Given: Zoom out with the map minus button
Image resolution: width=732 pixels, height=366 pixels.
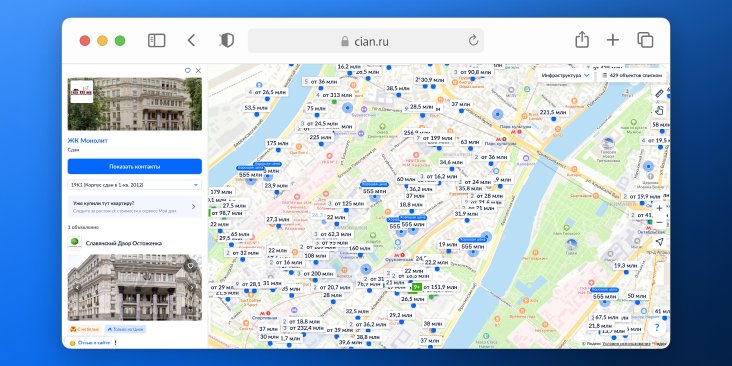Looking at the screenshot, I should pos(659,222).
